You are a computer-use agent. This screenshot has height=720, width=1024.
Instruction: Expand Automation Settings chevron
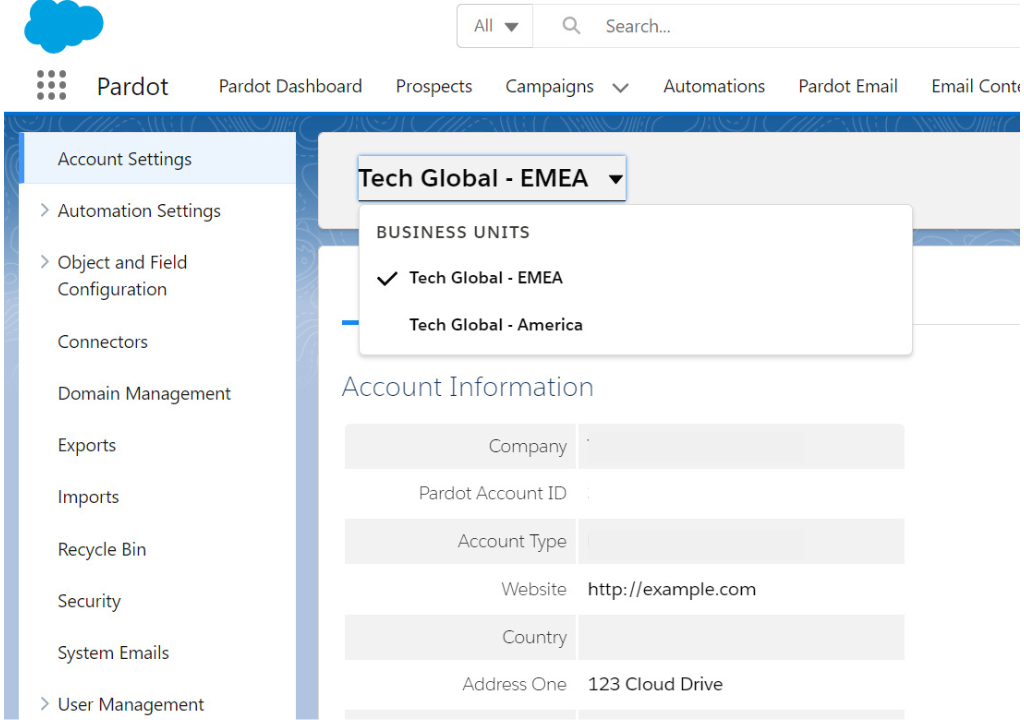[x=44, y=210]
